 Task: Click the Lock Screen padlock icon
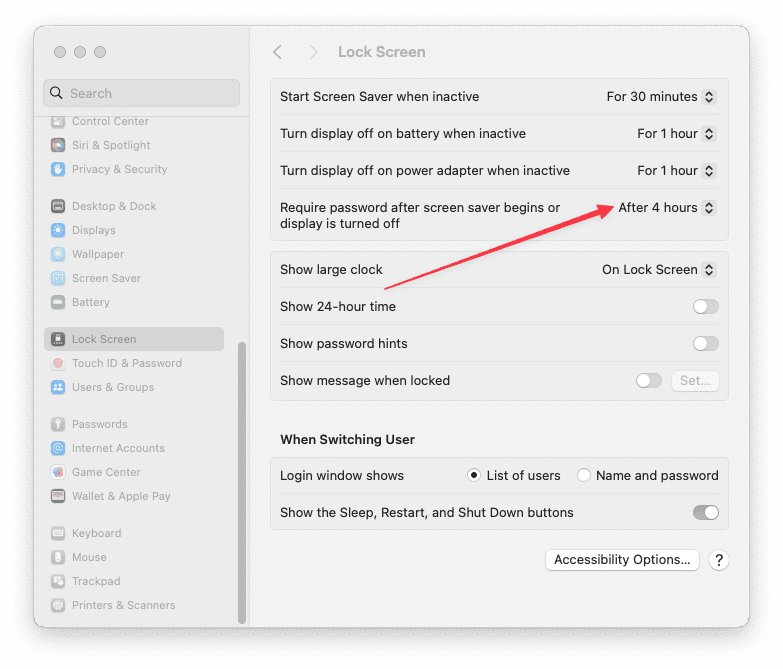pyautogui.click(x=58, y=339)
